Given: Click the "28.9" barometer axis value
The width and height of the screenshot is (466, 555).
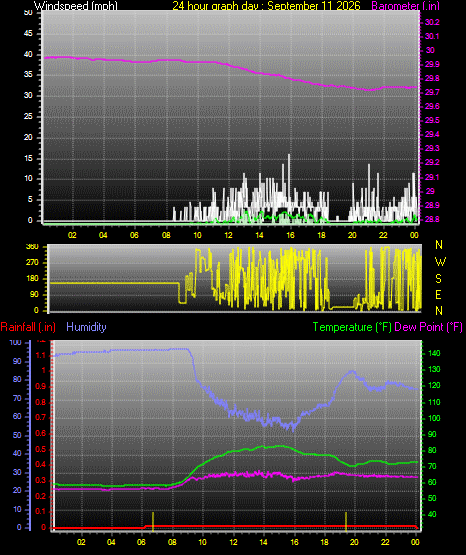Looking at the screenshot, I should 432,205.
